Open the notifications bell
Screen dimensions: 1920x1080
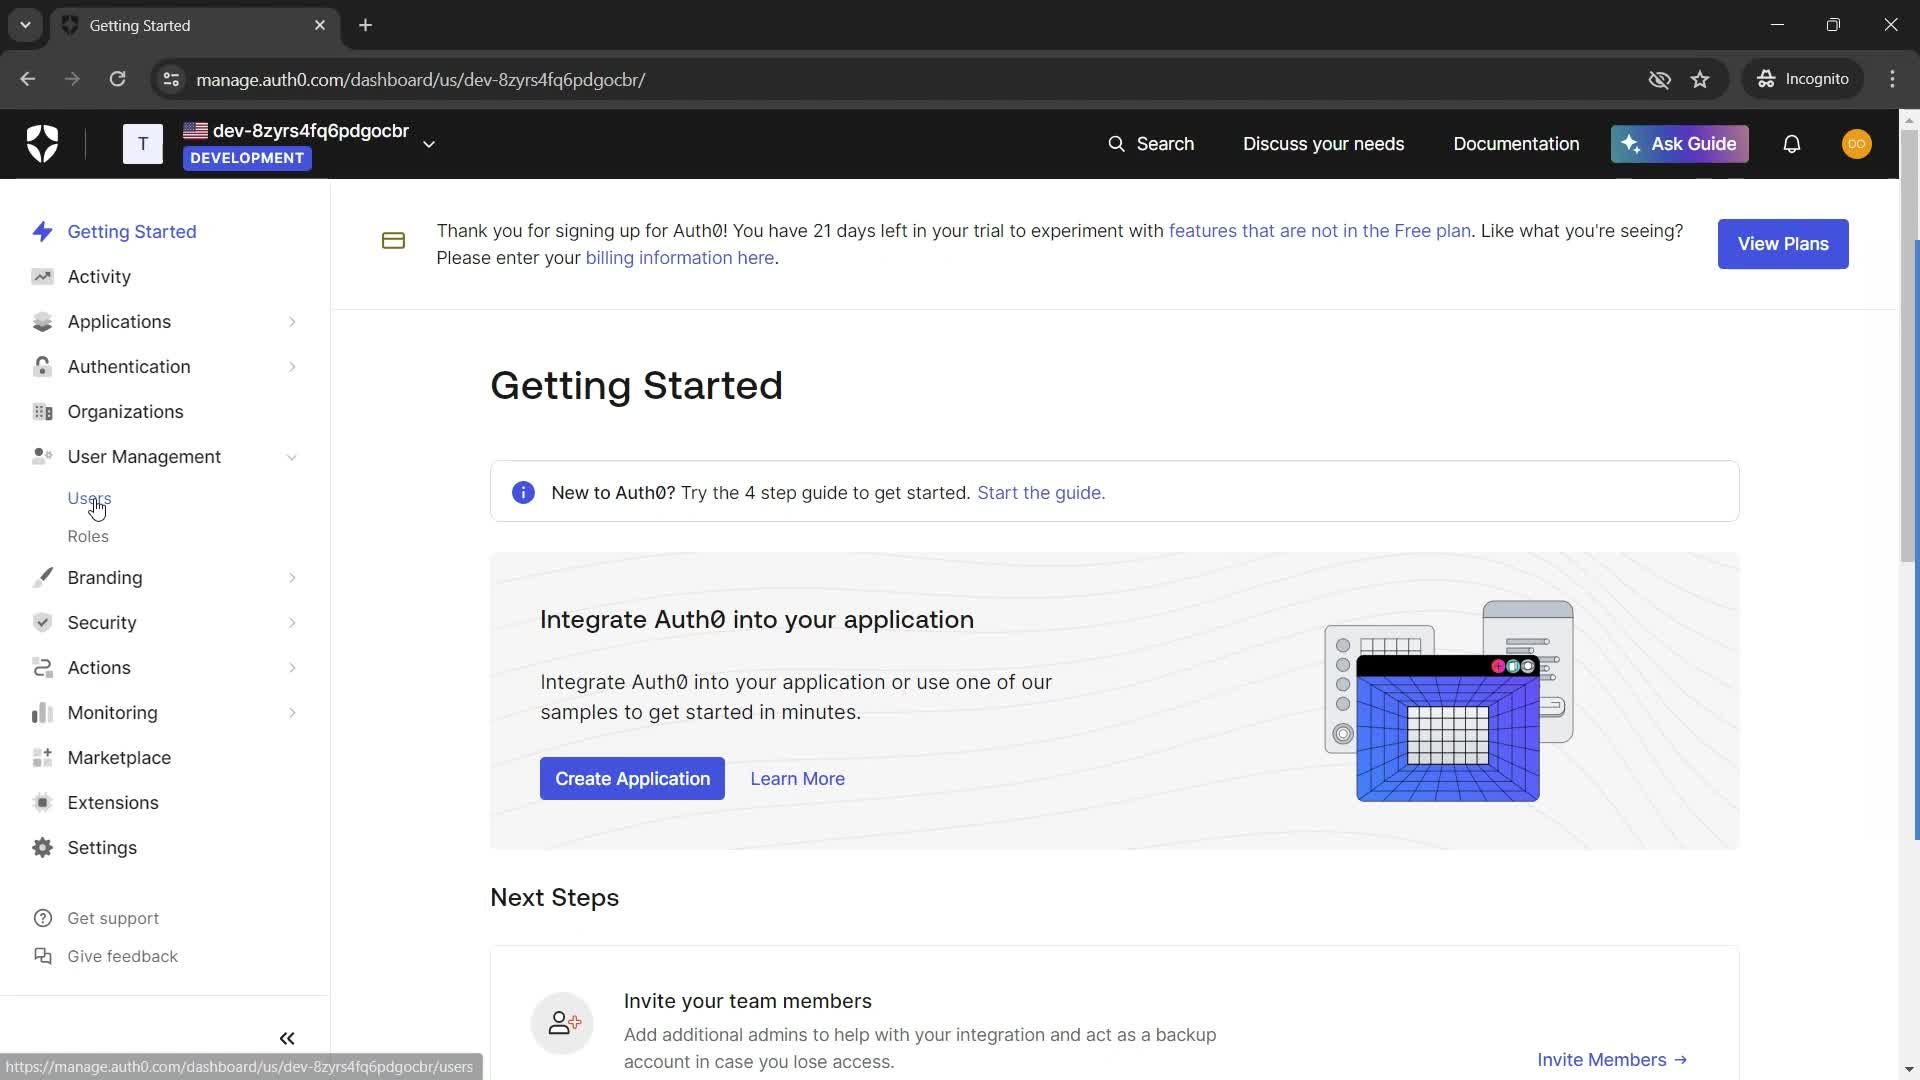[1792, 144]
